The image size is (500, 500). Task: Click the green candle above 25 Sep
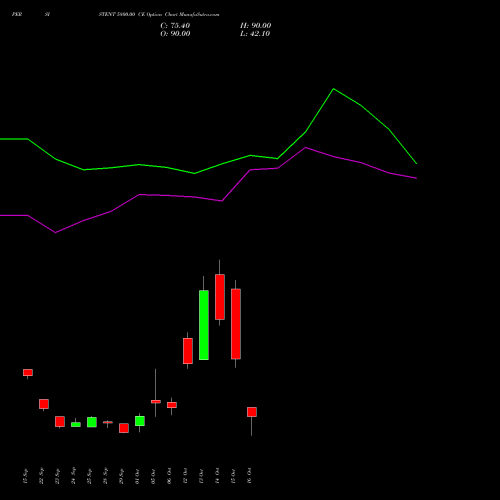[92, 422]
